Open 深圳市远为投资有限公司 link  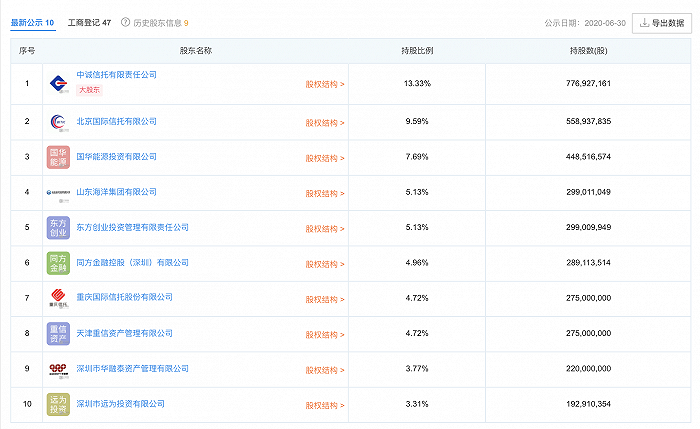click(x=121, y=404)
